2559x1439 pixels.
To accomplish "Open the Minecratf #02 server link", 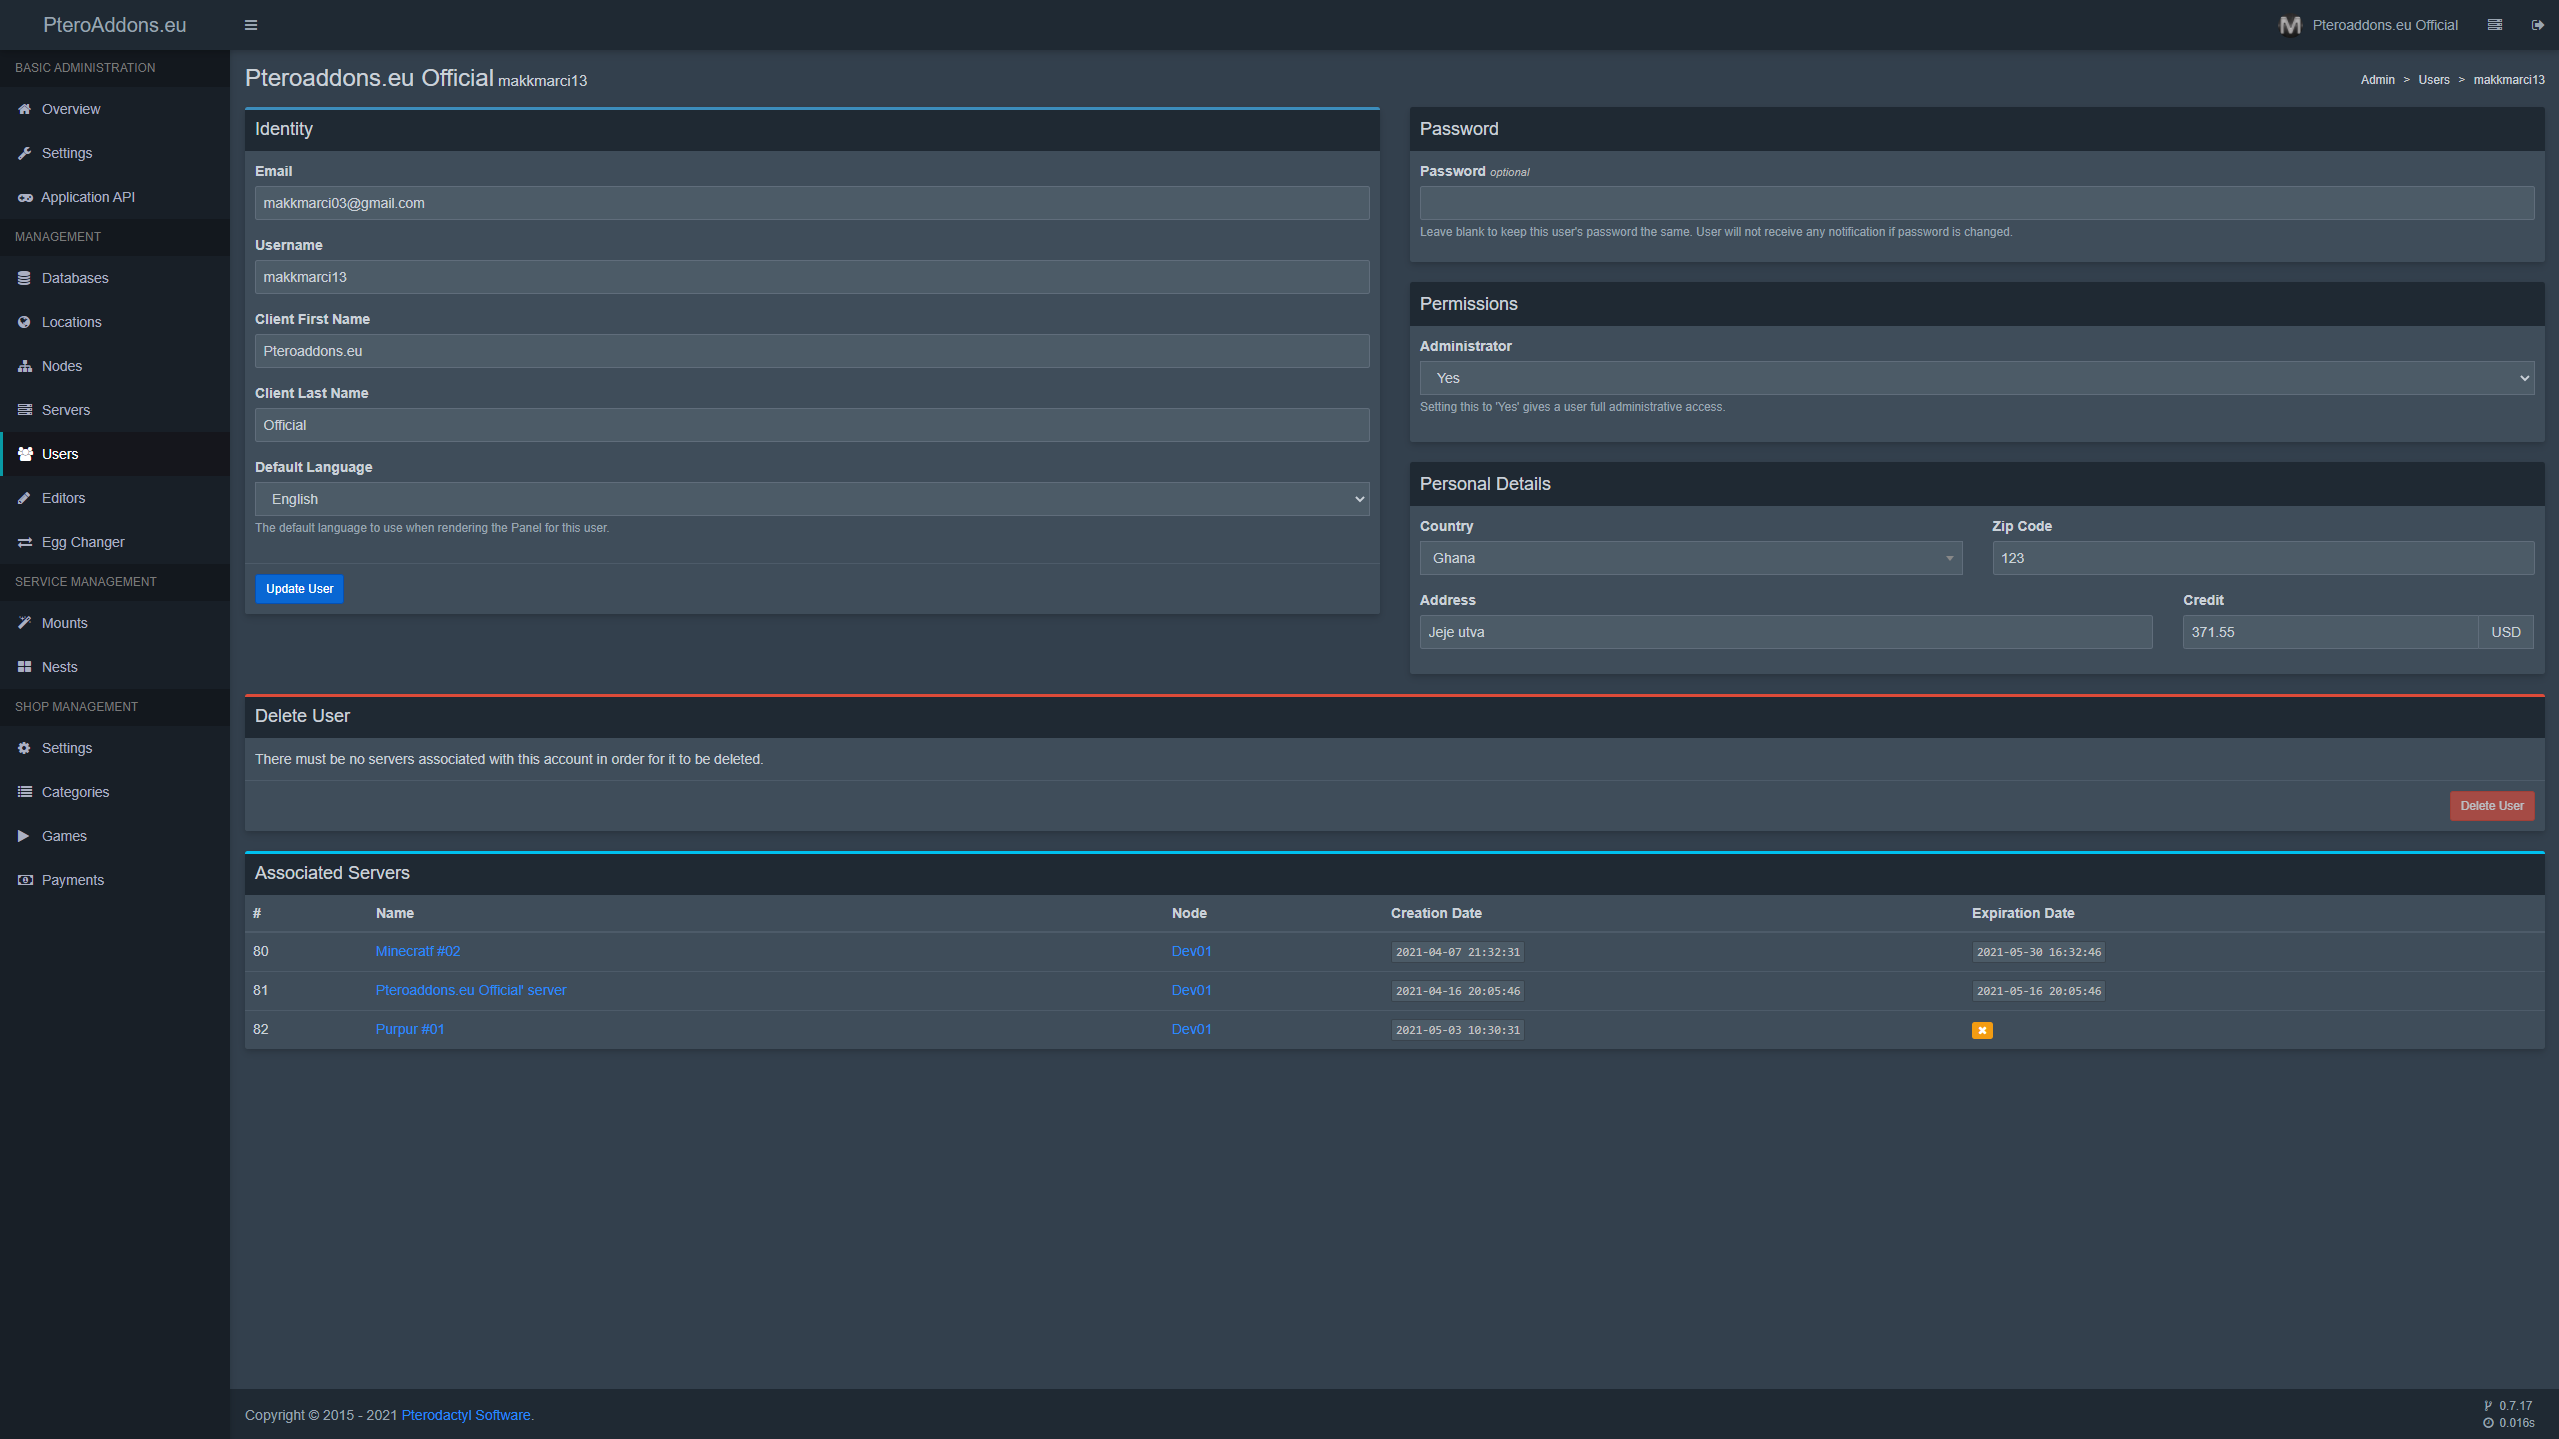I will click(417, 951).
